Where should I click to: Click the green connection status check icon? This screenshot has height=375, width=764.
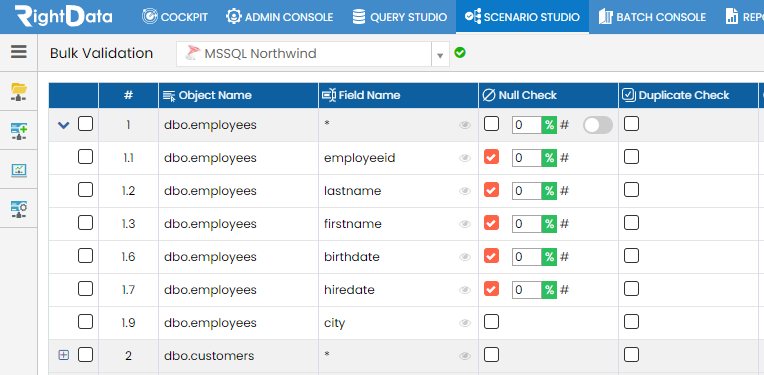(x=459, y=53)
